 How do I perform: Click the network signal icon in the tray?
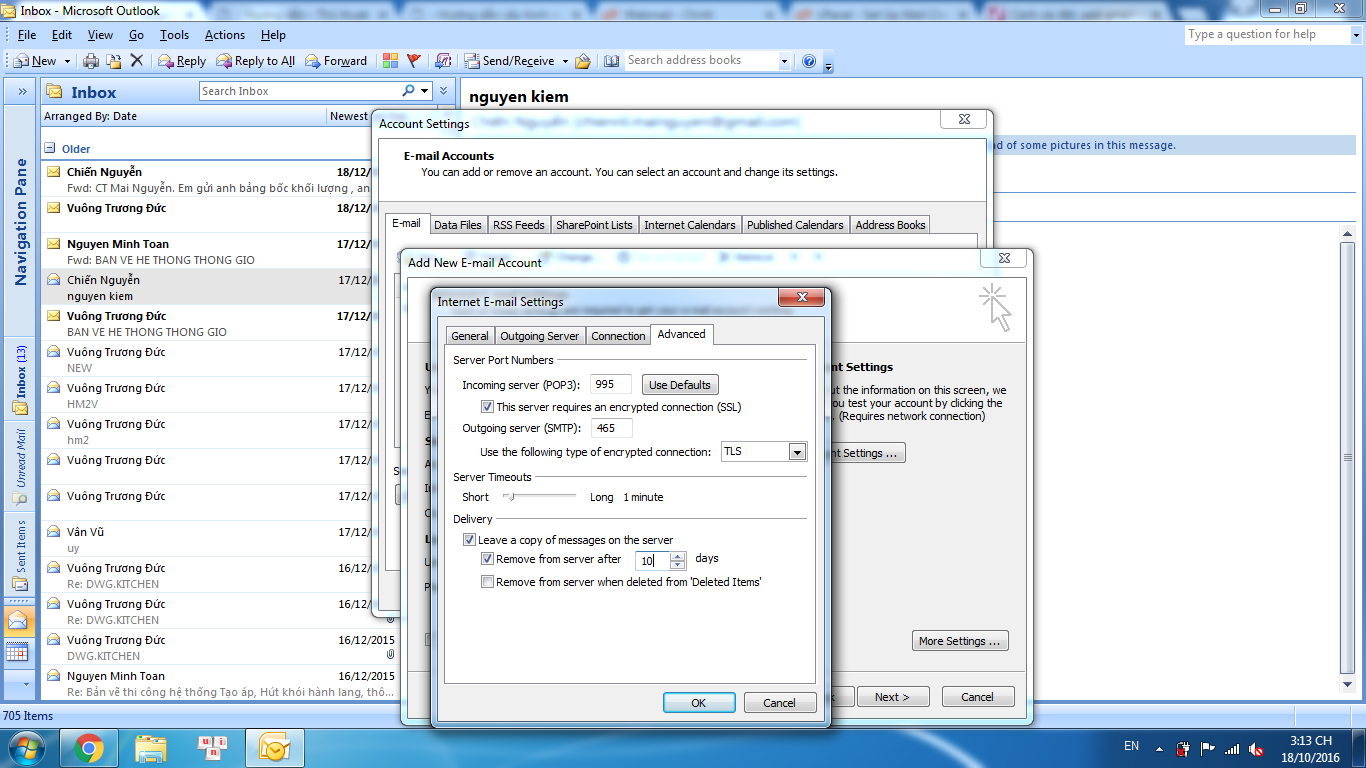point(1232,747)
